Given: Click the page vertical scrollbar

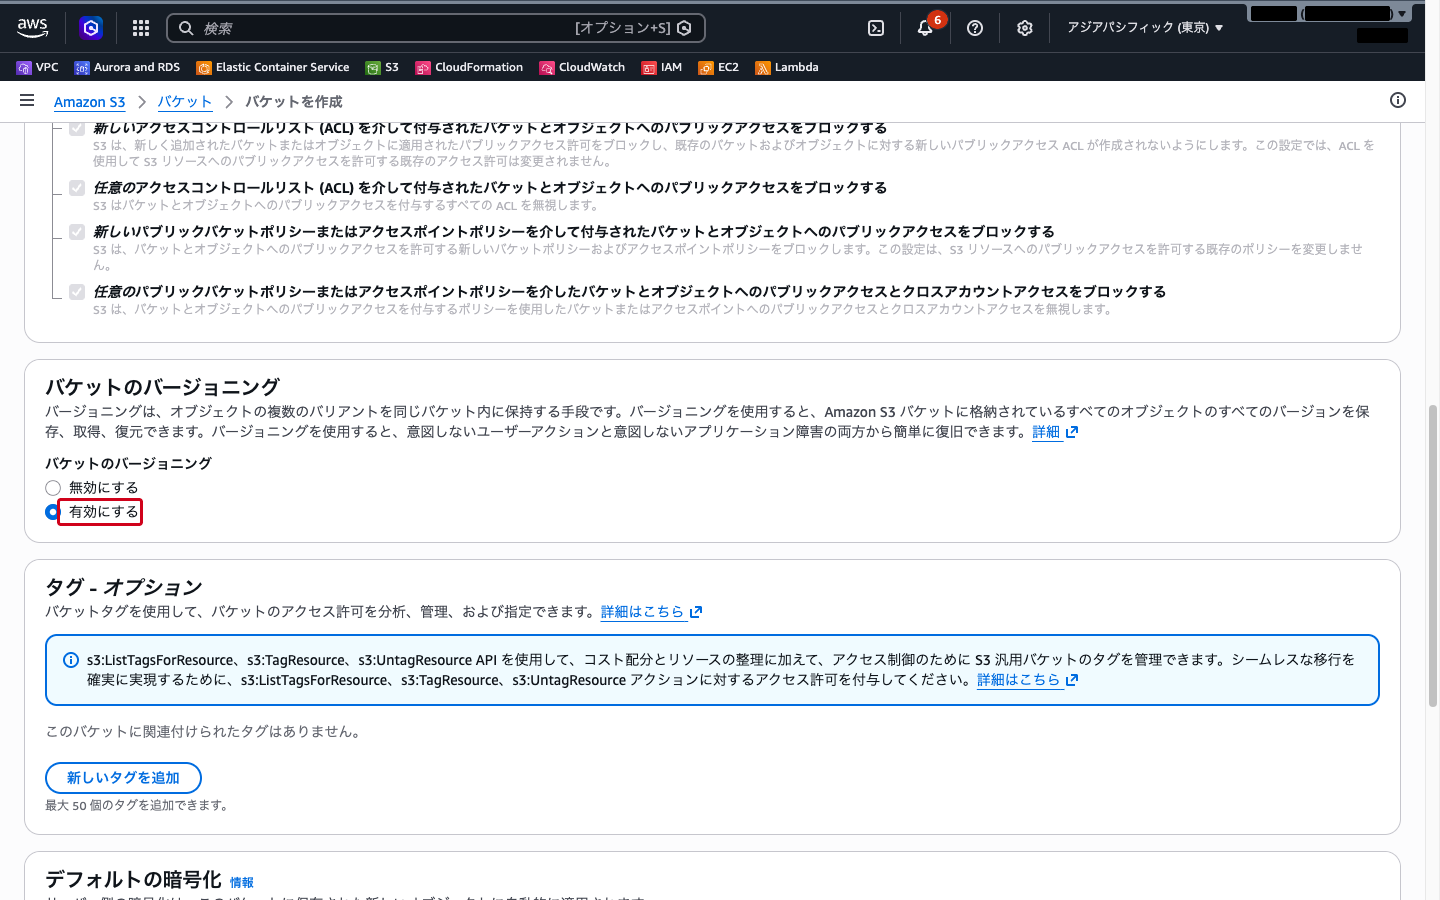Looking at the screenshot, I should point(1432,556).
